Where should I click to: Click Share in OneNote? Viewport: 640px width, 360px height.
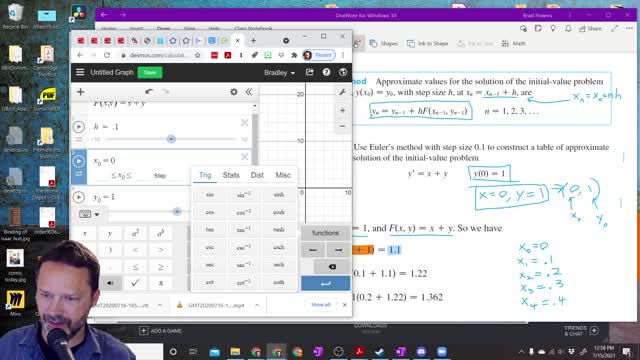(x=590, y=29)
